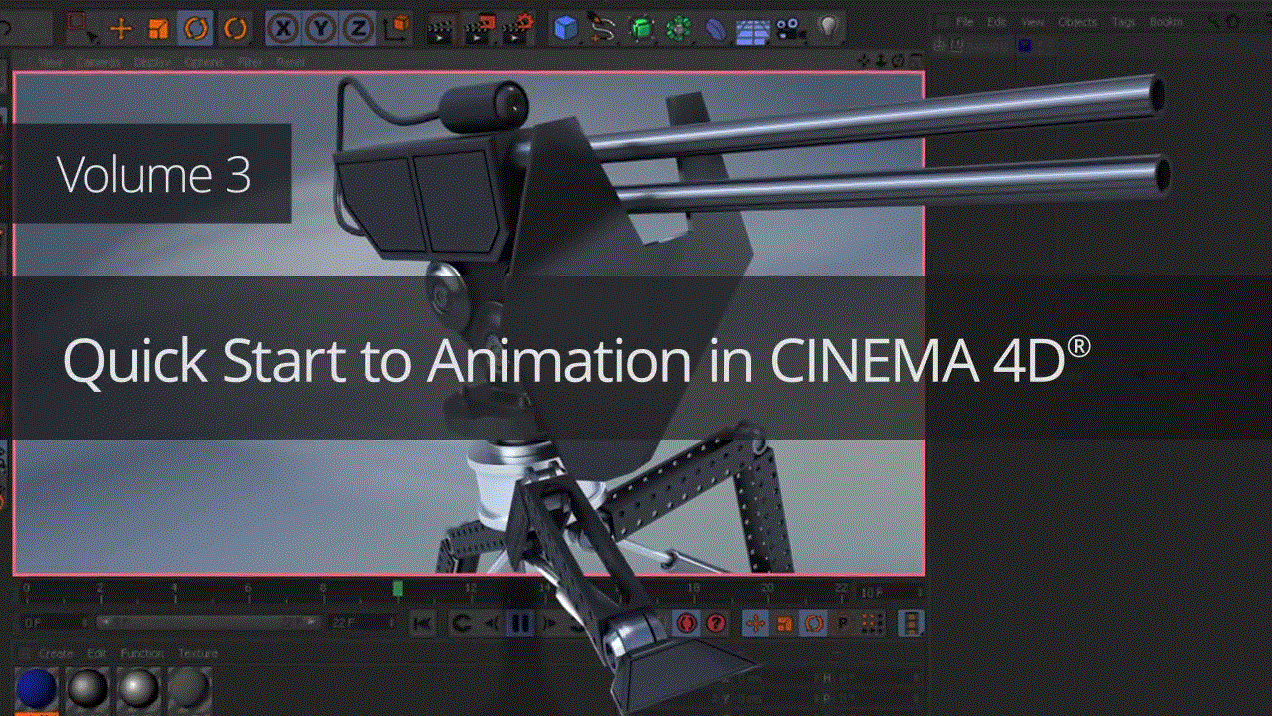The image size is (1272, 716).
Task: Go to start of animation
Action: [423, 624]
